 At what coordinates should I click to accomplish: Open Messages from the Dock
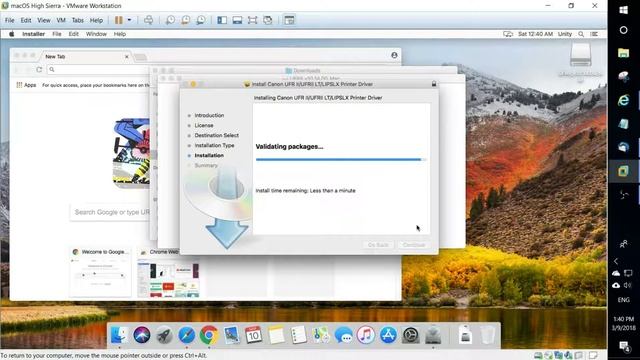click(343, 336)
